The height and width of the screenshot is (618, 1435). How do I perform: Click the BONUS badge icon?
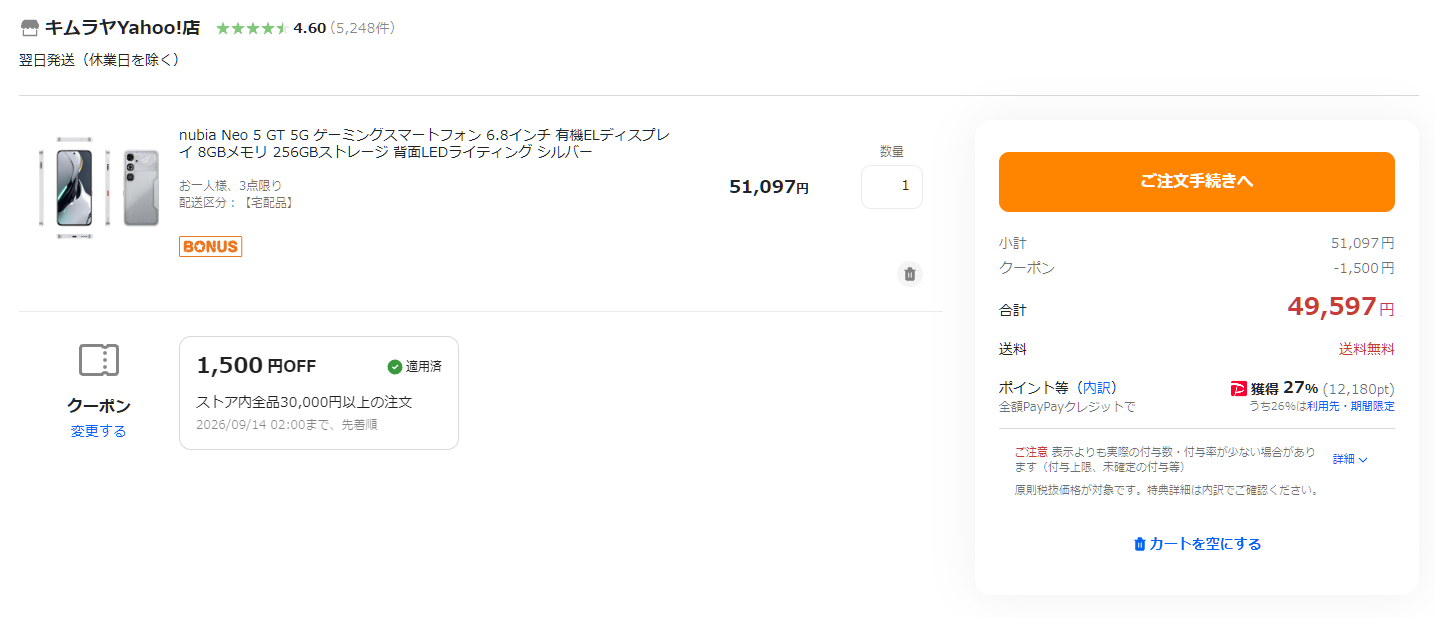pyautogui.click(x=210, y=246)
